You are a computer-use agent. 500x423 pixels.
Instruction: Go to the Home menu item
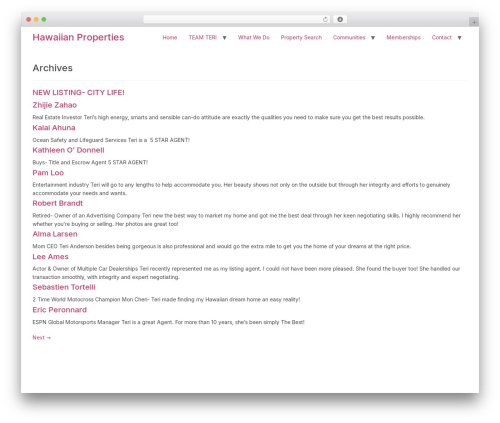point(170,38)
